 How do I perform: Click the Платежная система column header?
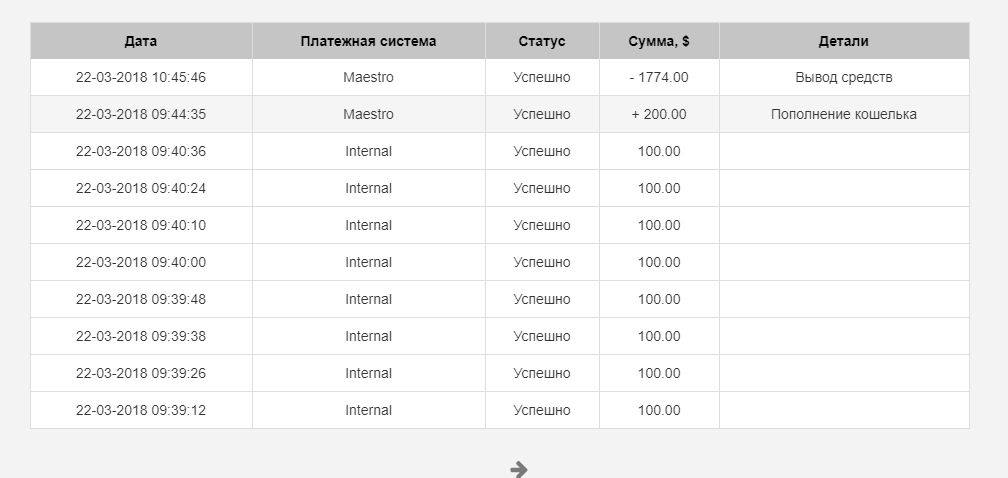(x=368, y=41)
